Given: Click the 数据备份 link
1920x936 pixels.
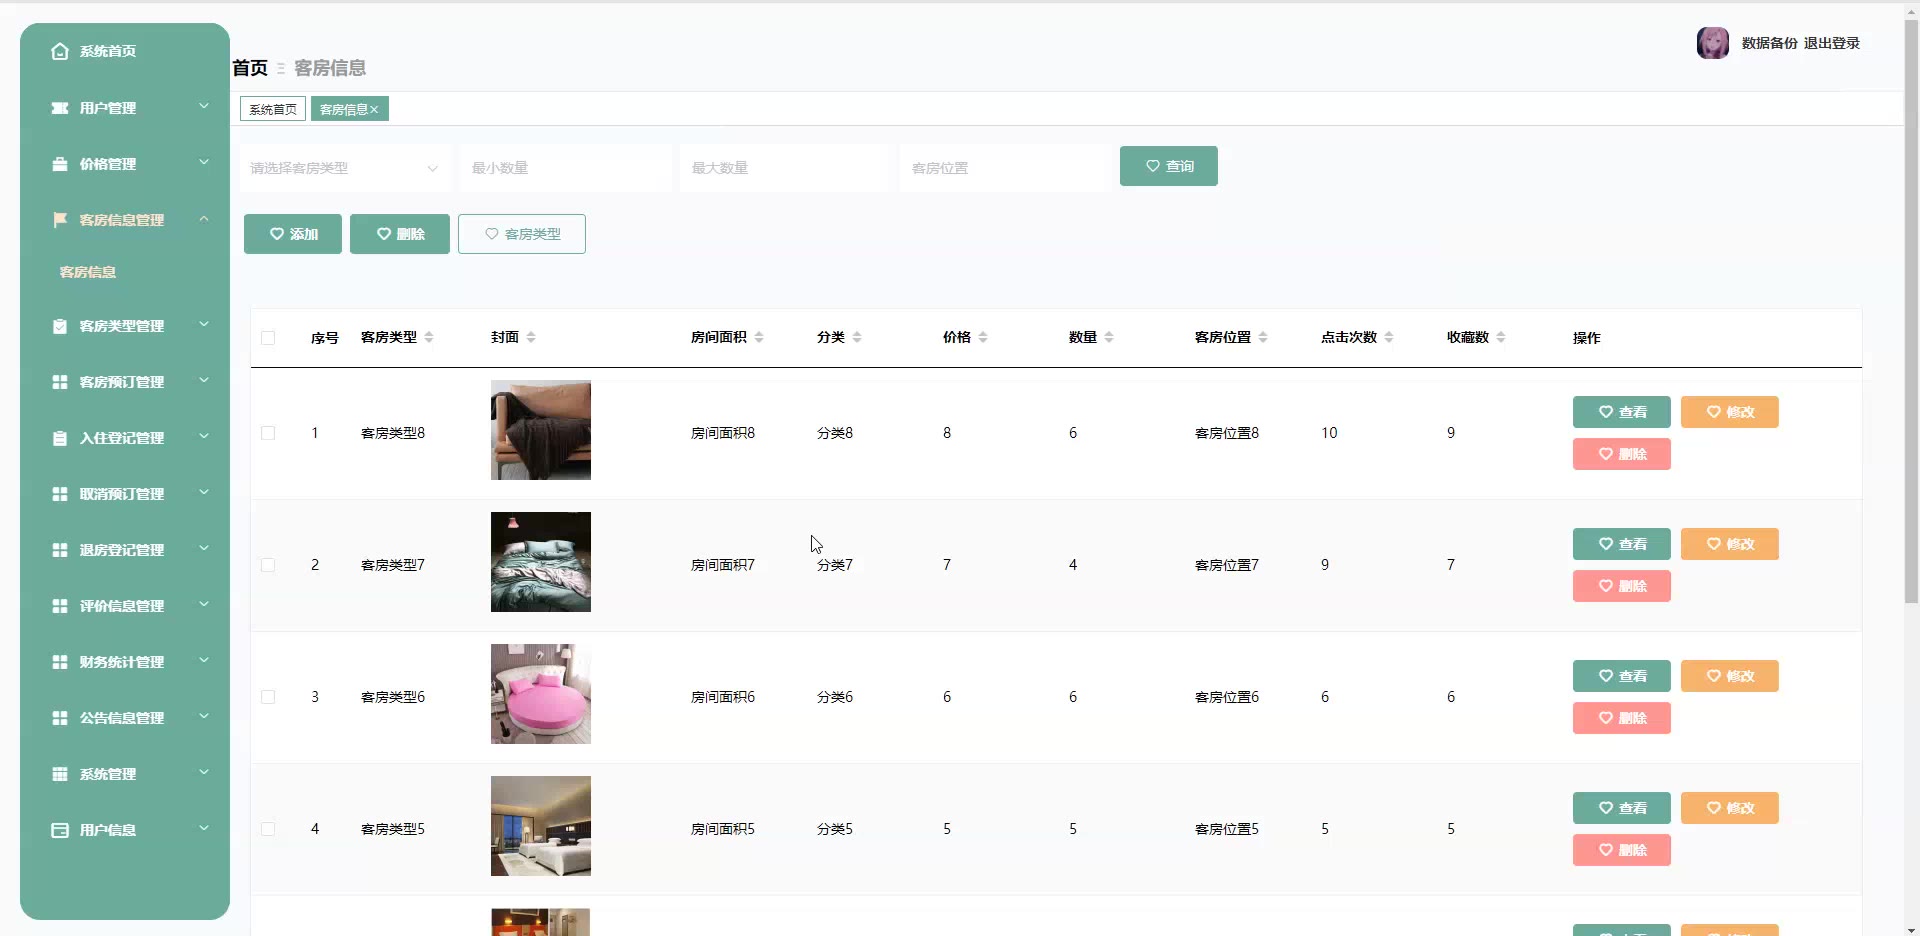Looking at the screenshot, I should tap(1770, 43).
